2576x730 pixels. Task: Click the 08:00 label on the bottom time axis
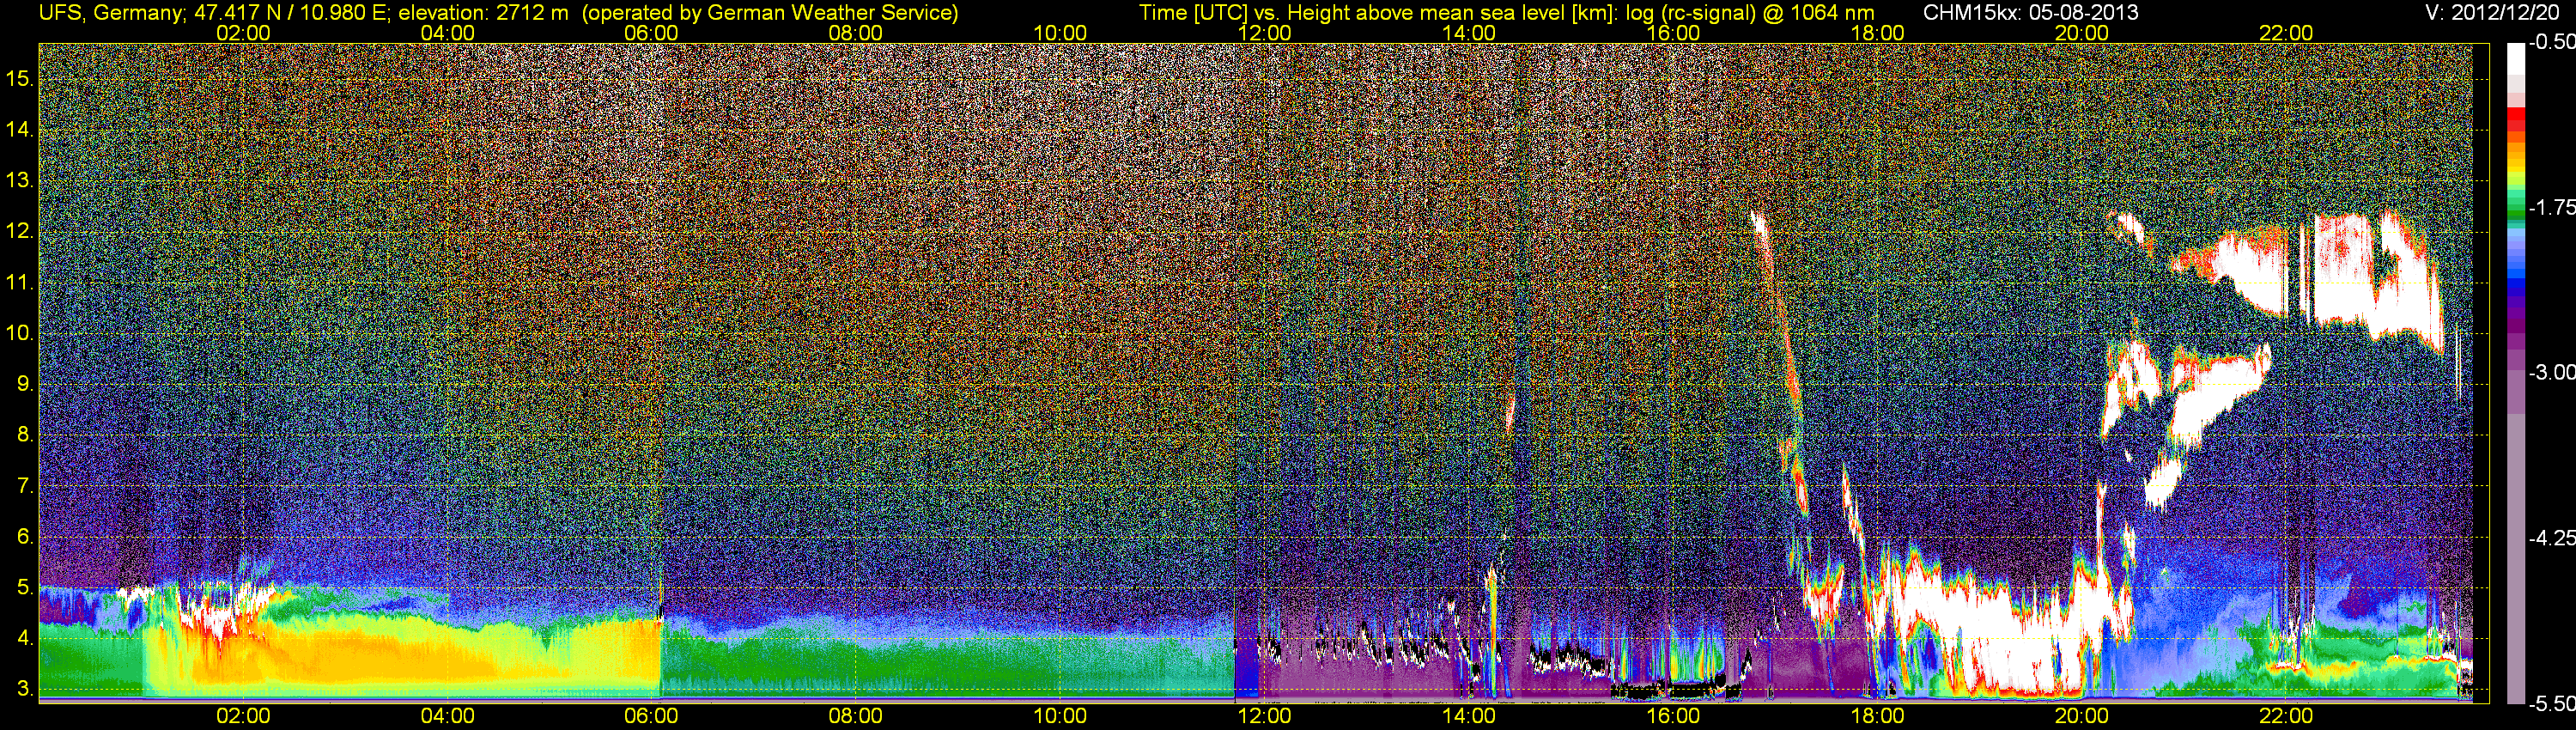point(856,716)
